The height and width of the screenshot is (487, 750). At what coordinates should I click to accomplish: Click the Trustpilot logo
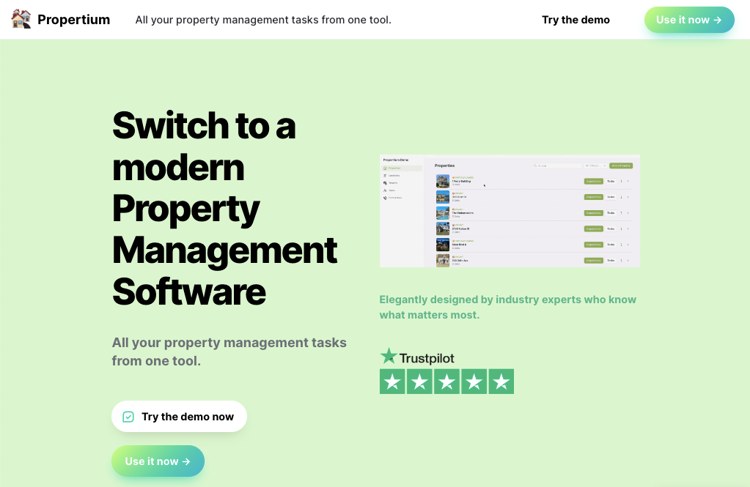point(417,357)
